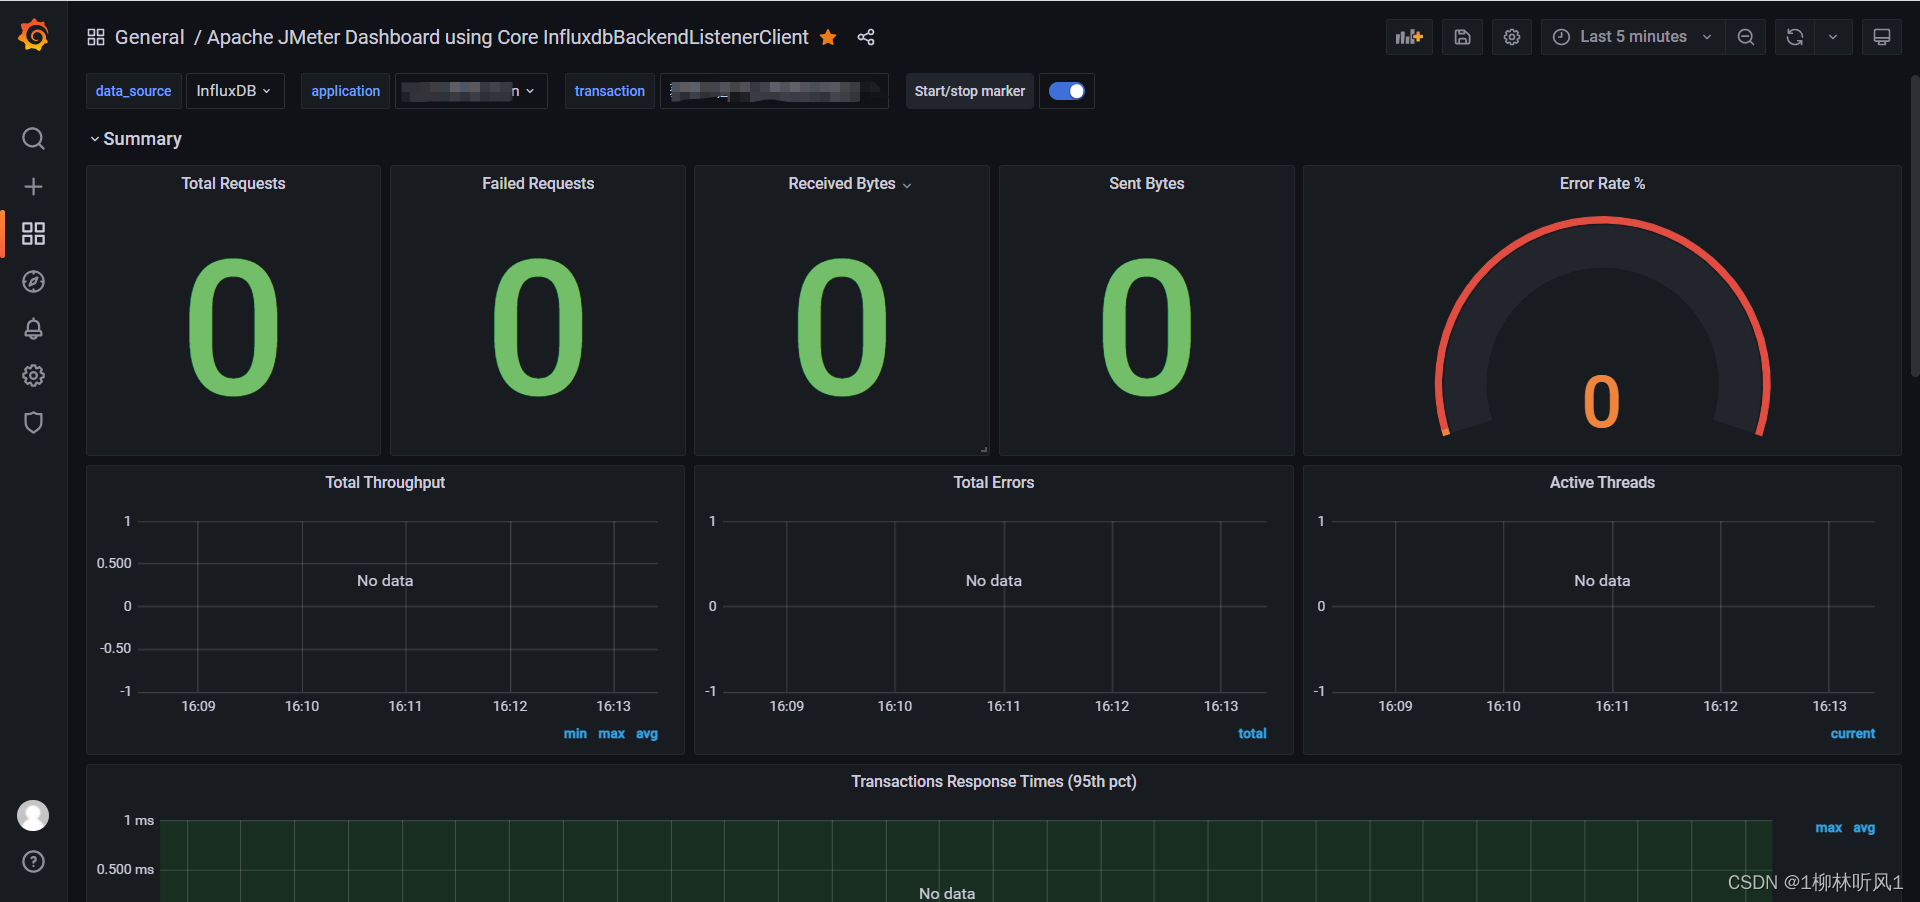This screenshot has width=1920, height=902.
Task: Open Transactions Response Times panel title
Action: tap(993, 782)
